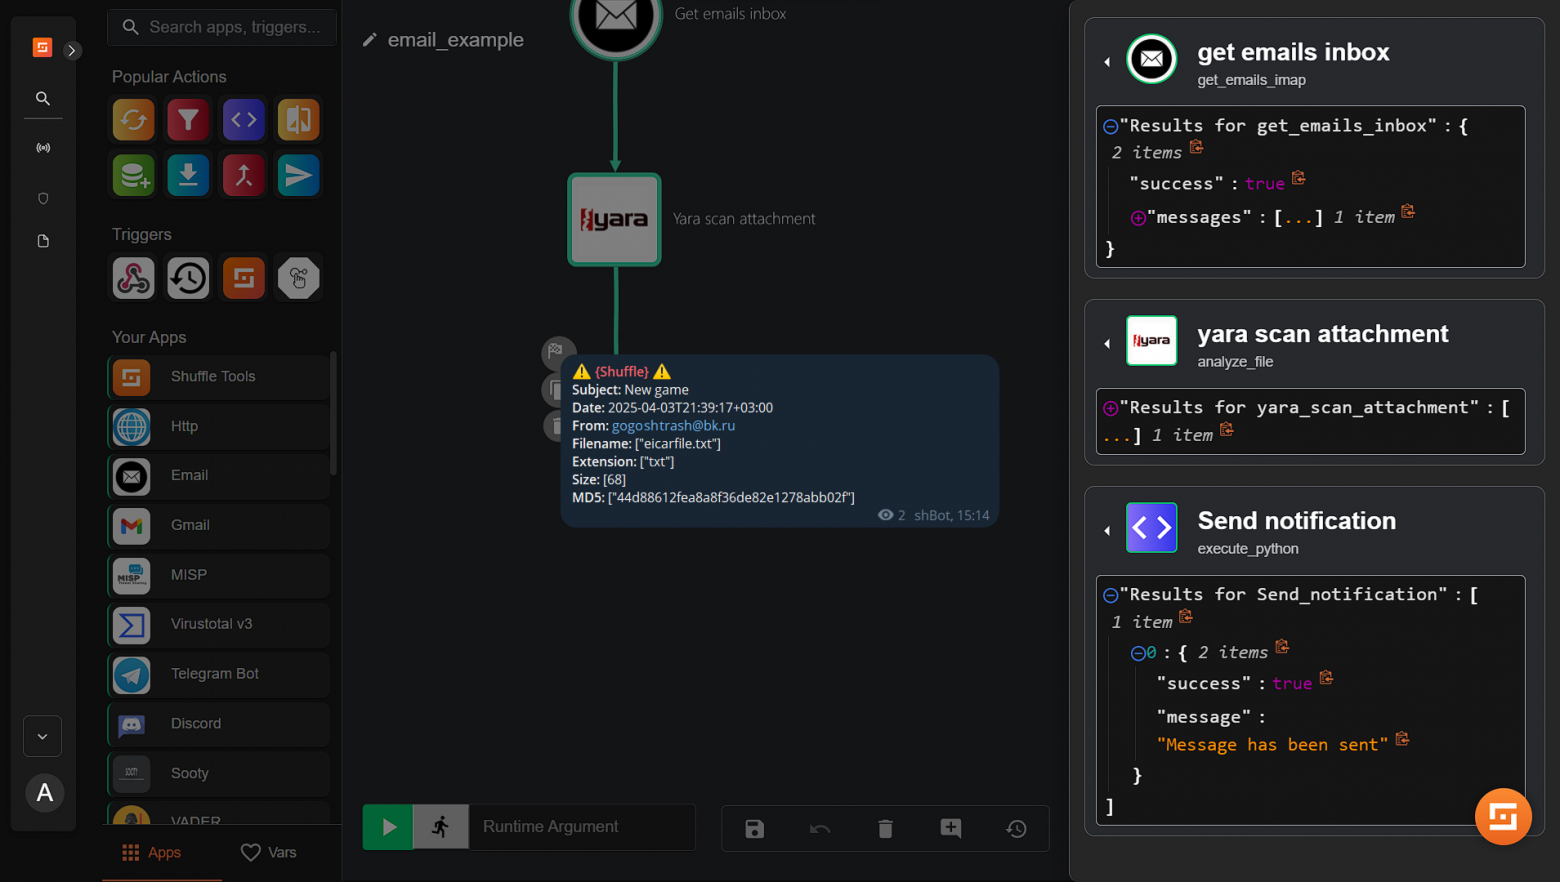Screen dimensions: 1560x882
Task: Expand the 'Results for yara_scan_attachment' JSON tree
Action: coord(1110,409)
